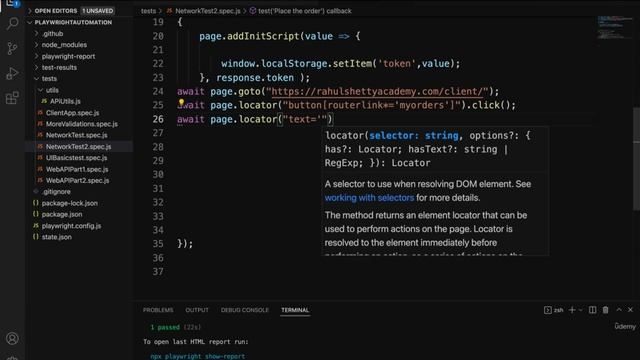This screenshot has width=640, height=360.
Task: Open WebAPIPart1.spec.js file
Action: click(x=77, y=169)
